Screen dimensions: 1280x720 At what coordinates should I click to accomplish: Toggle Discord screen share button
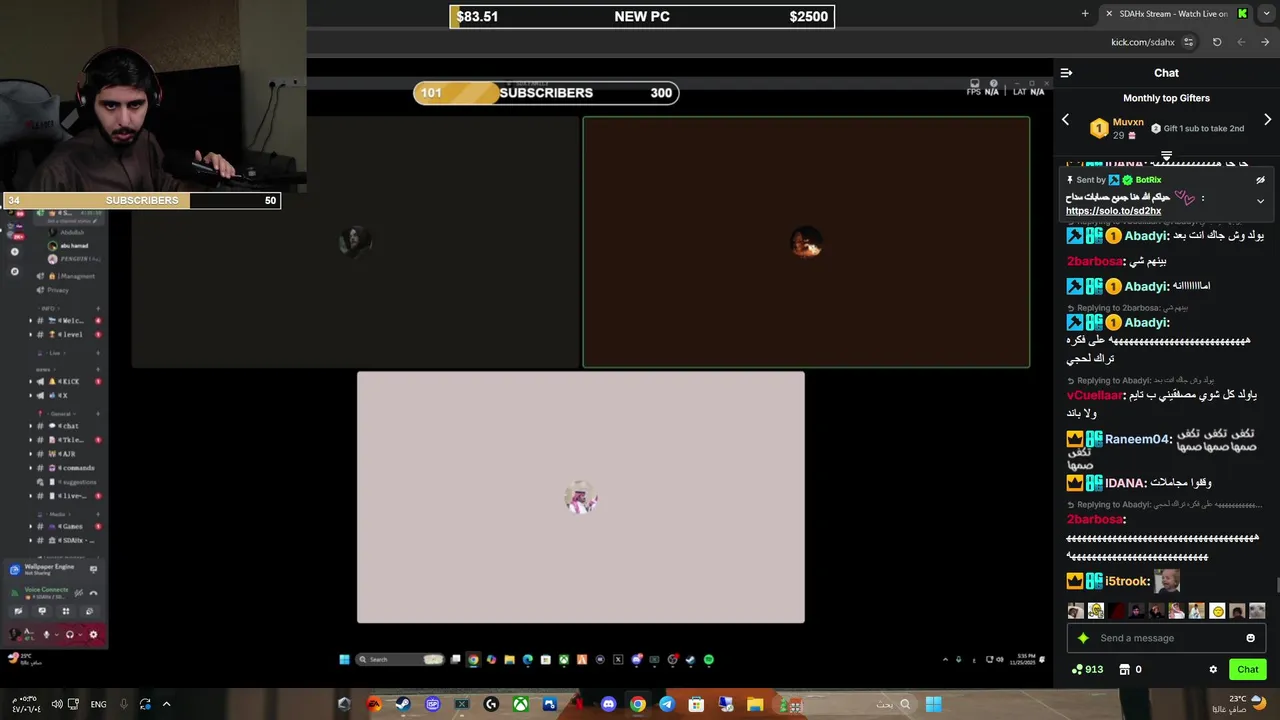[x=42, y=611]
